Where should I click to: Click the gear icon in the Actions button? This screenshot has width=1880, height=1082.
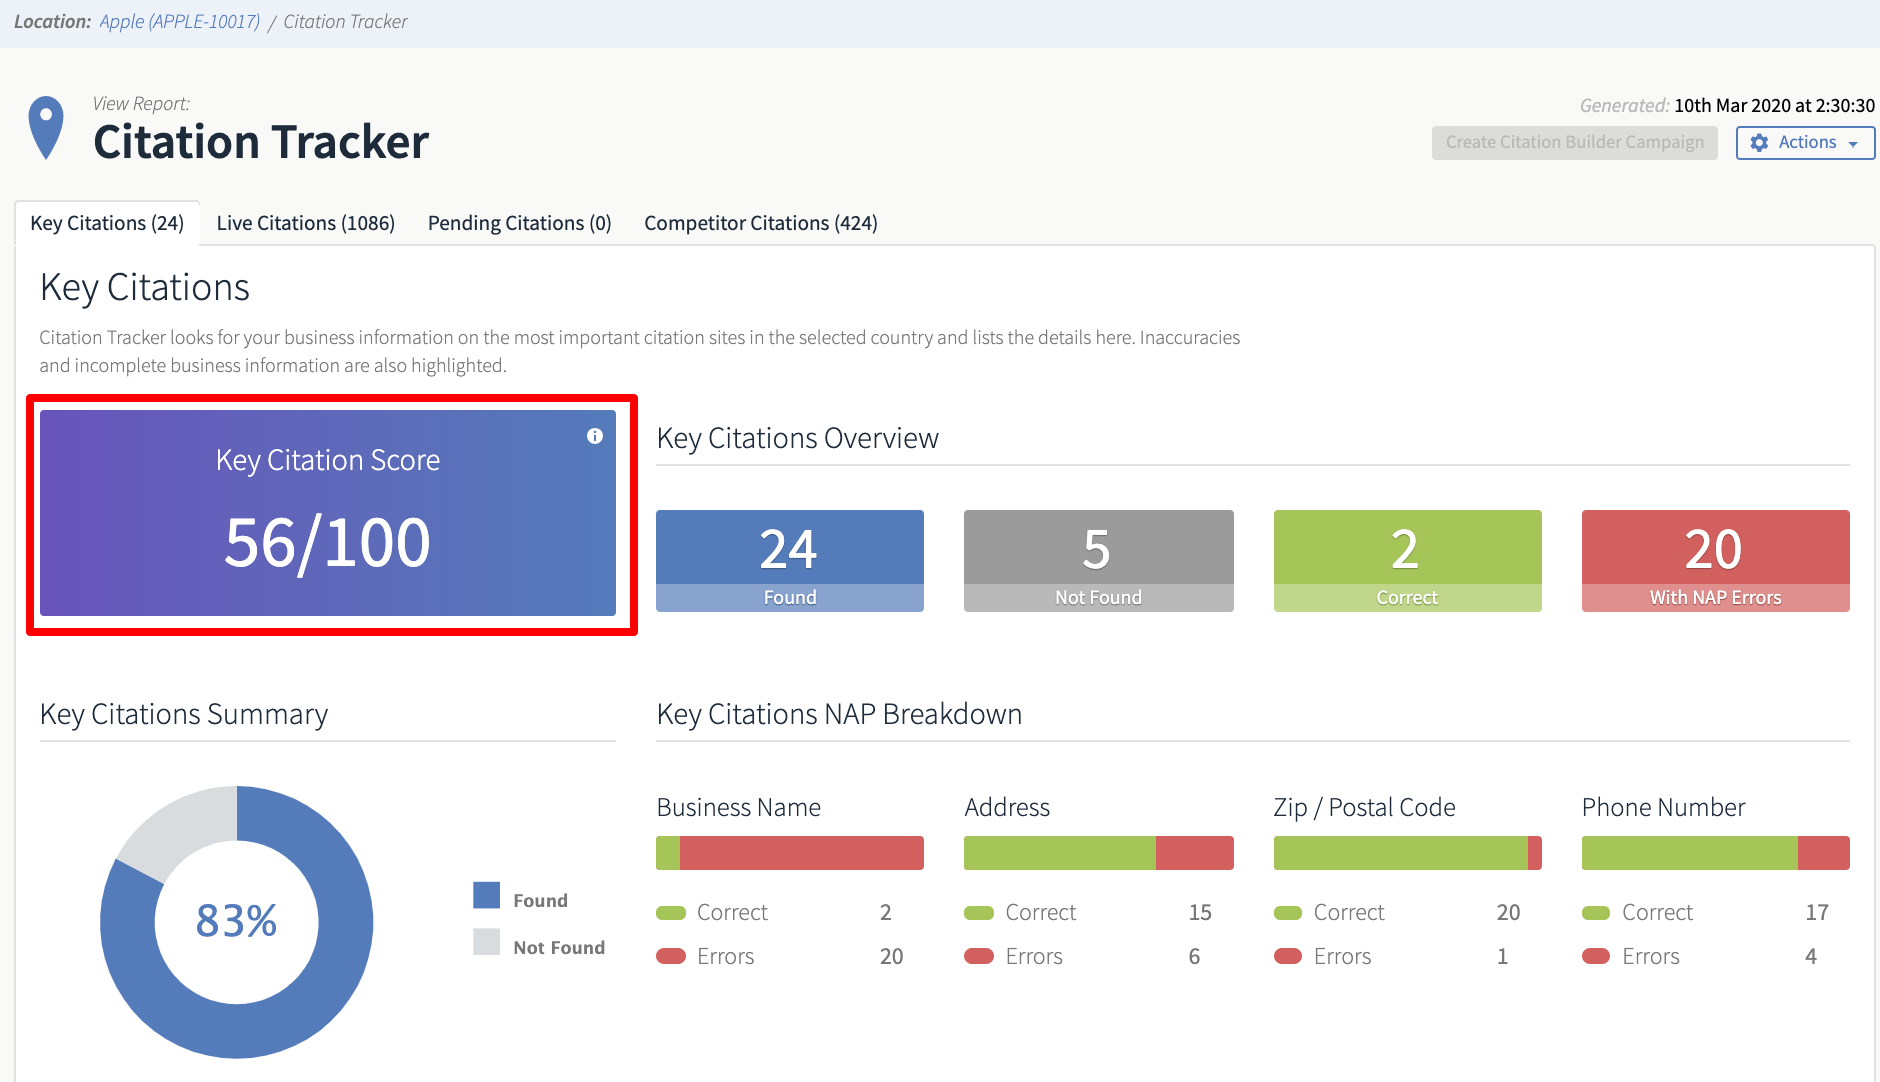1759,143
